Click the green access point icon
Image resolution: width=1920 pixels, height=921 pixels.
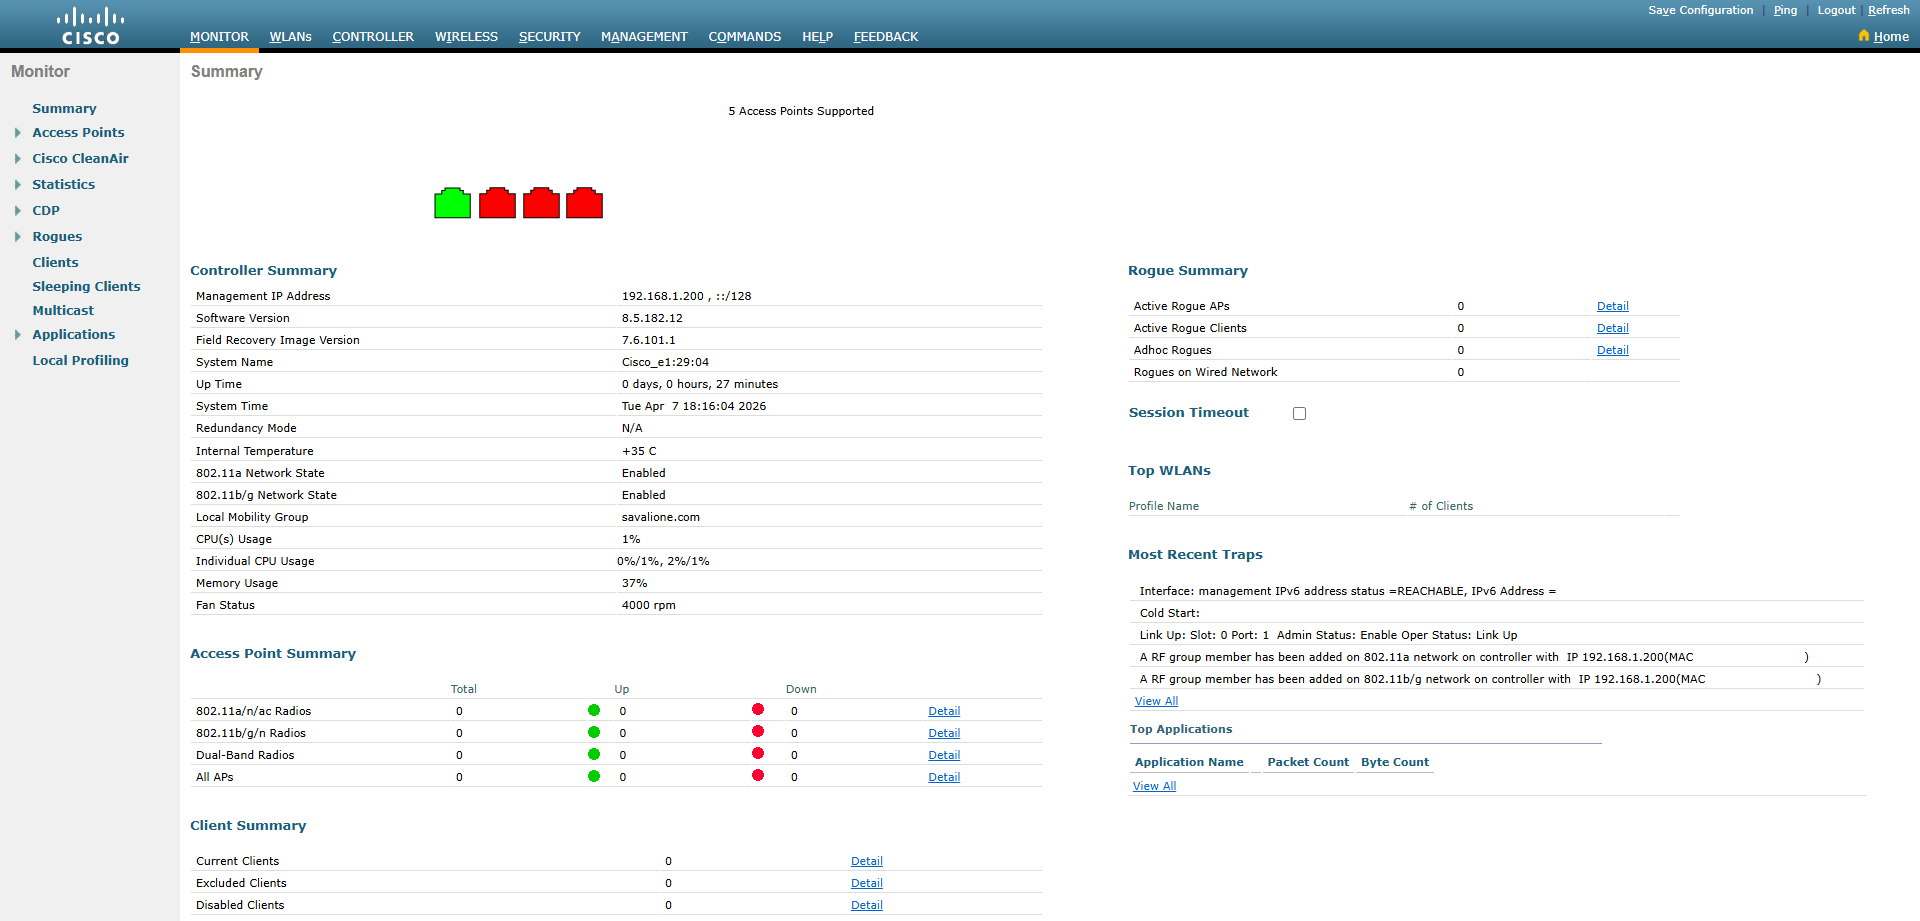452,202
